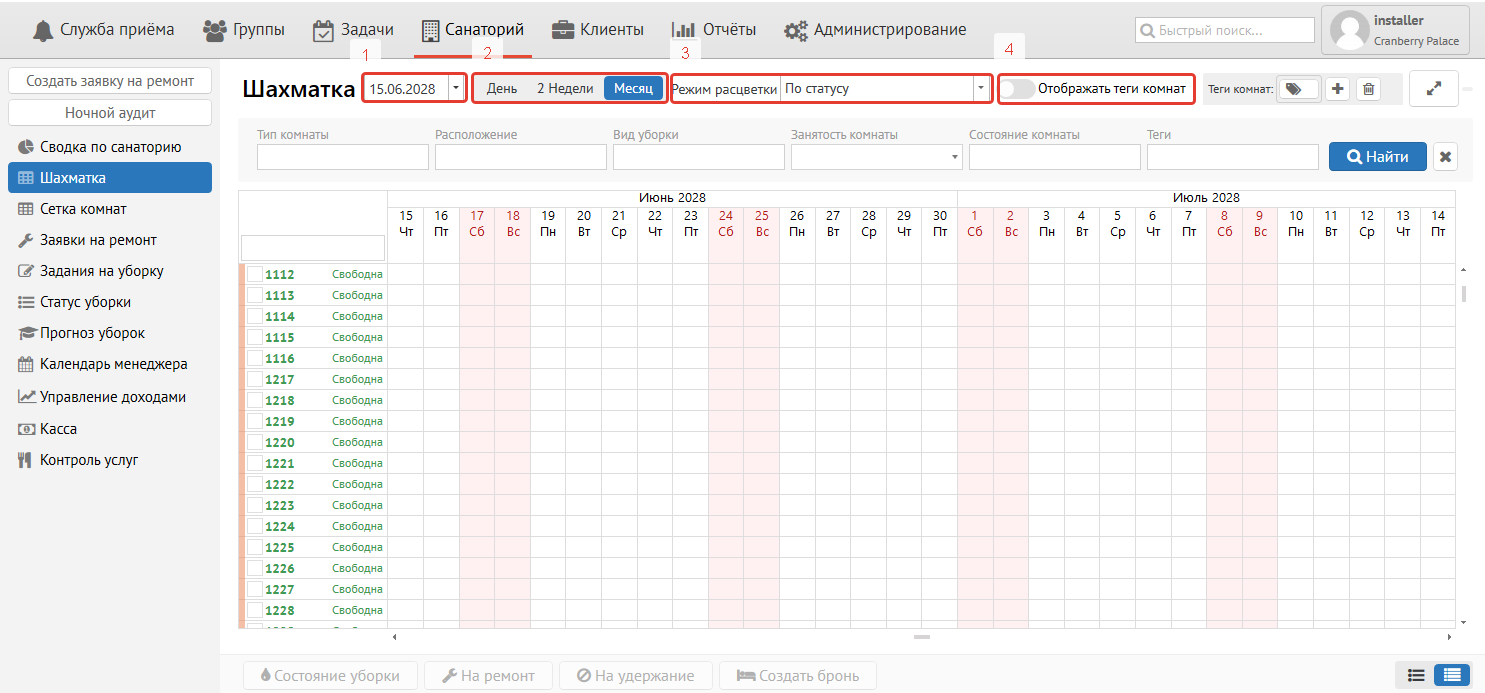Open Режим расцветки dropdown

(x=886, y=89)
